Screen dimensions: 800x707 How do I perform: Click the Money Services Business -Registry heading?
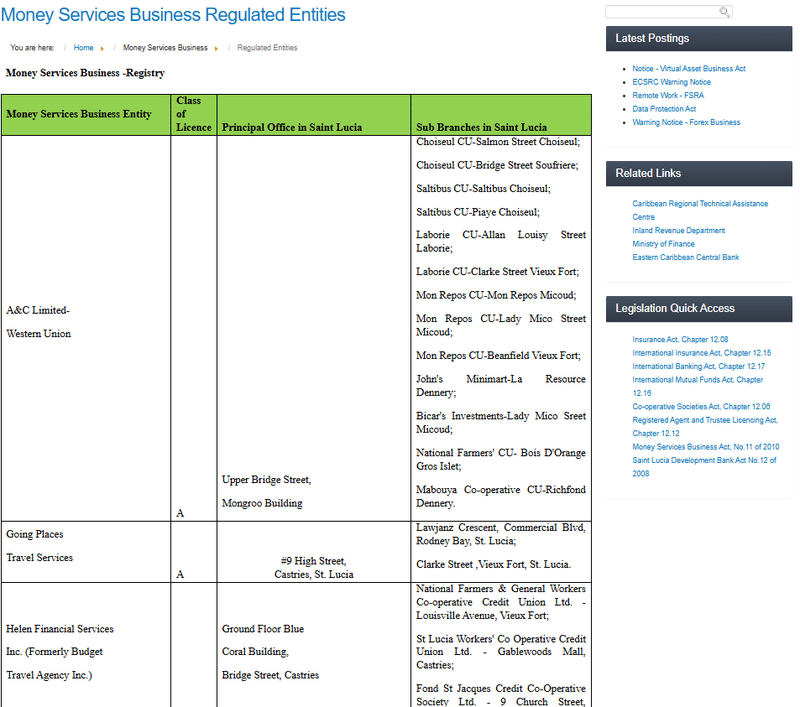(85, 73)
